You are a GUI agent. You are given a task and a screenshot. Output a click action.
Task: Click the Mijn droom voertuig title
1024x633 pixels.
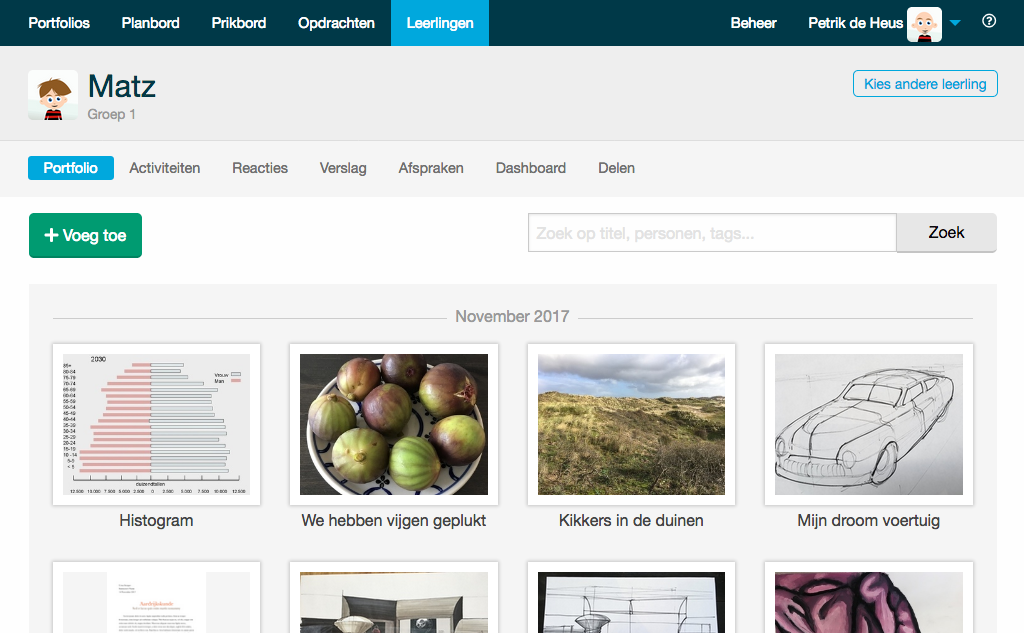click(869, 521)
